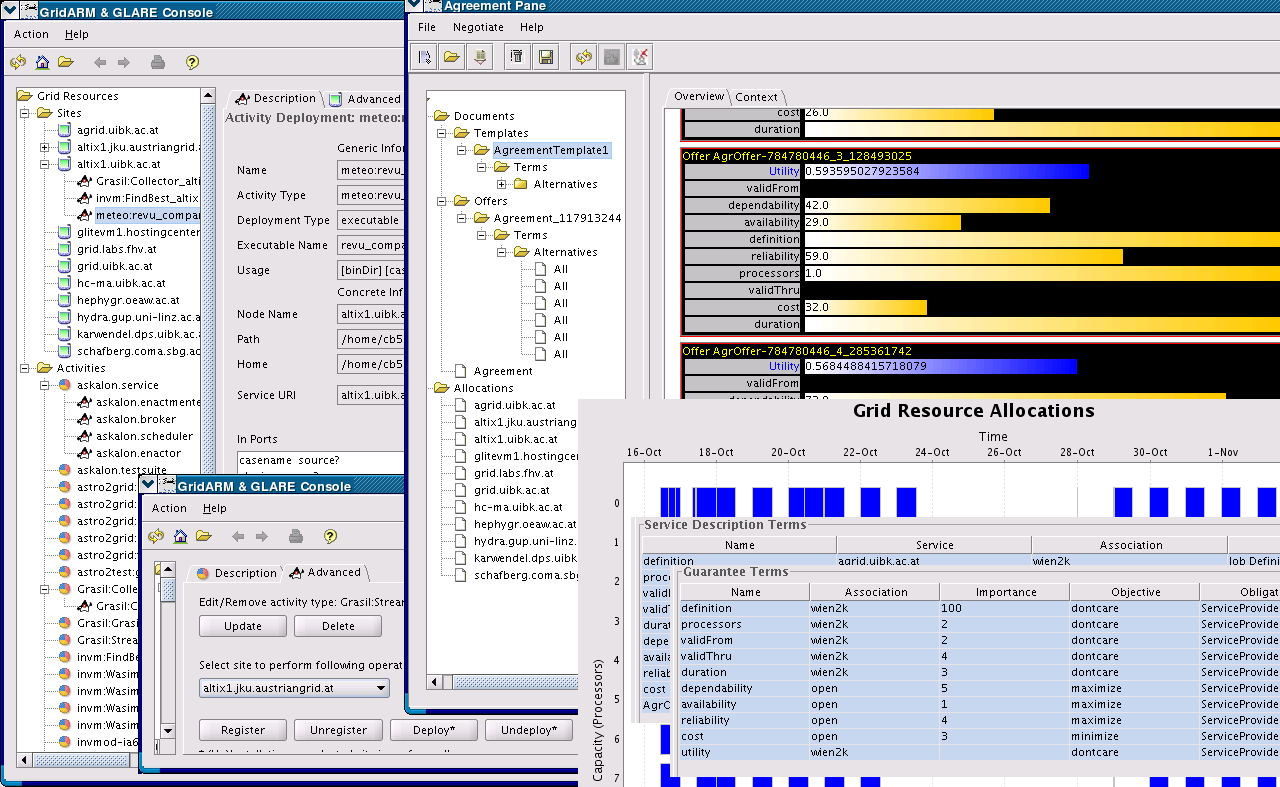Switch to the Context tab in Agreement Pane
Image resolution: width=1280 pixels, height=787 pixels.
pos(757,96)
